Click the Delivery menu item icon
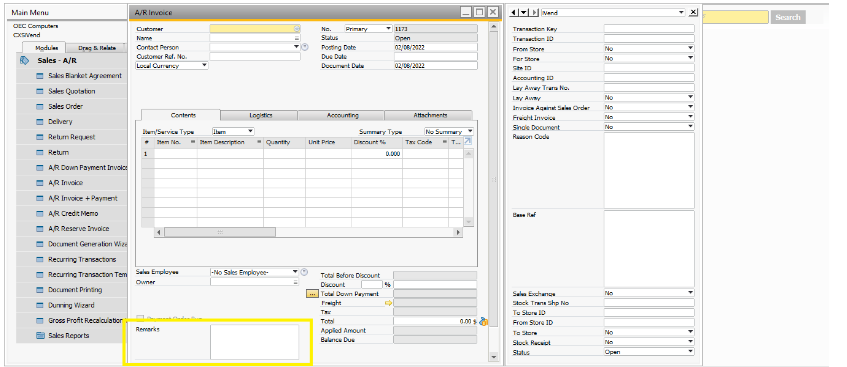 (39, 122)
